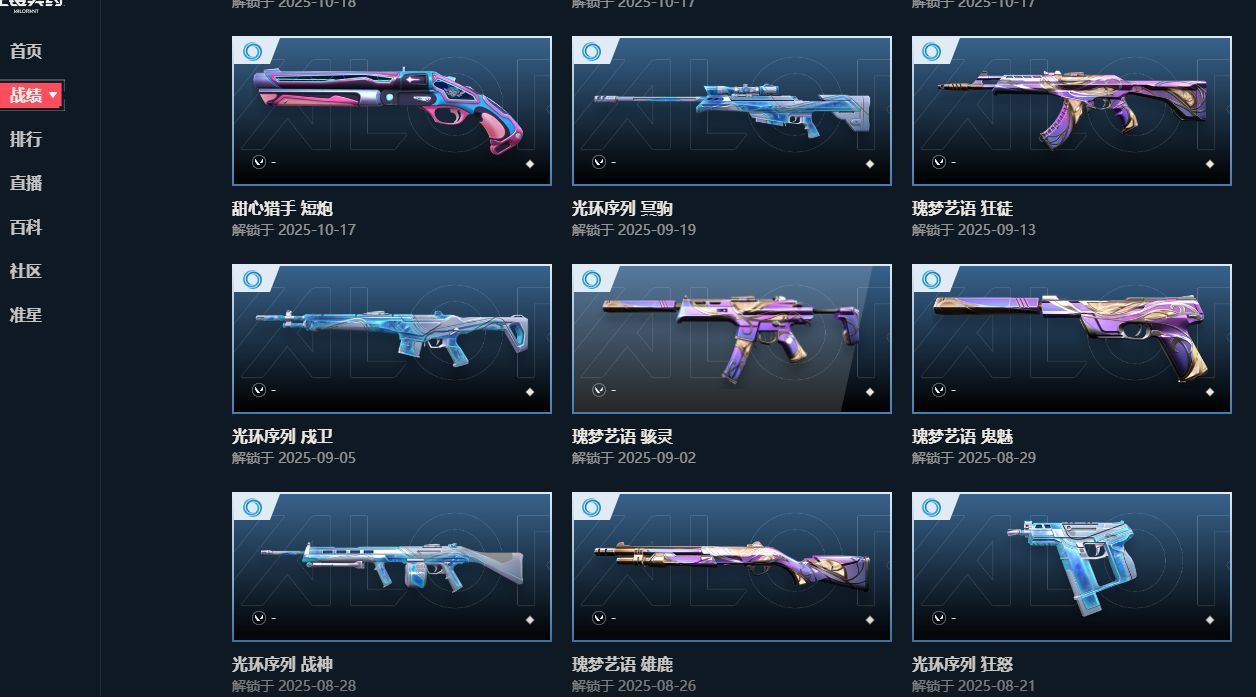Expand the 战绩 dropdown arrow in sidebar
This screenshot has width=1256, height=697.
click(x=53, y=95)
